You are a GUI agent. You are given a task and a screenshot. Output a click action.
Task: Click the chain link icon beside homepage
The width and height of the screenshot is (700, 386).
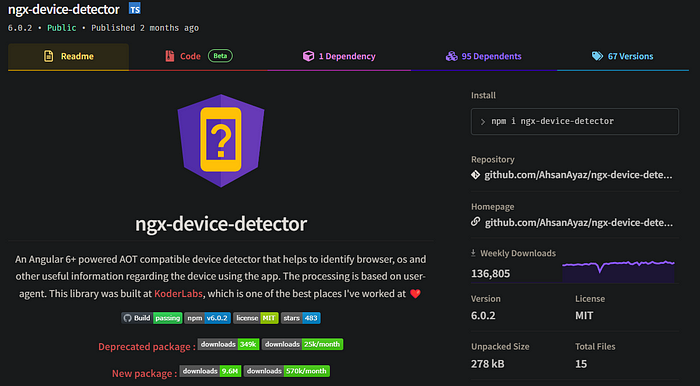[475, 222]
